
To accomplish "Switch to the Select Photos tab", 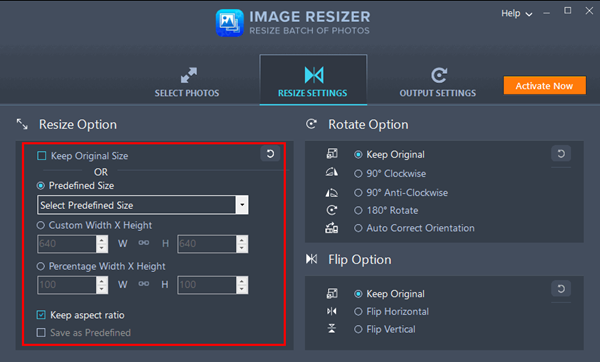I will (187, 82).
